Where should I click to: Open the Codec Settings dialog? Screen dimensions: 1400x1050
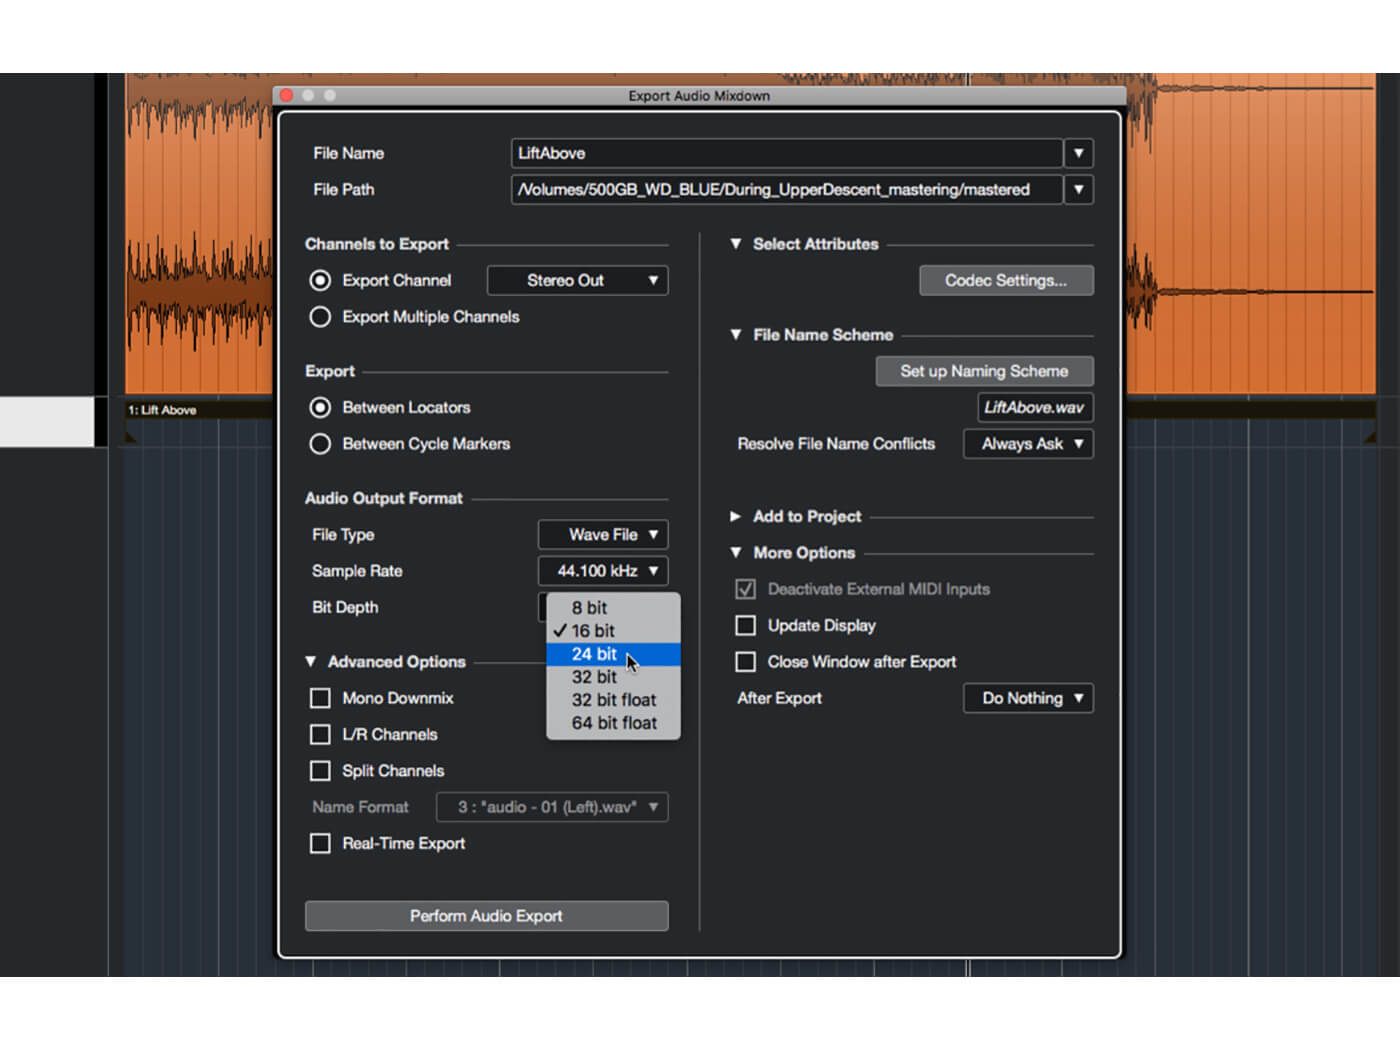pyautogui.click(x=1006, y=280)
